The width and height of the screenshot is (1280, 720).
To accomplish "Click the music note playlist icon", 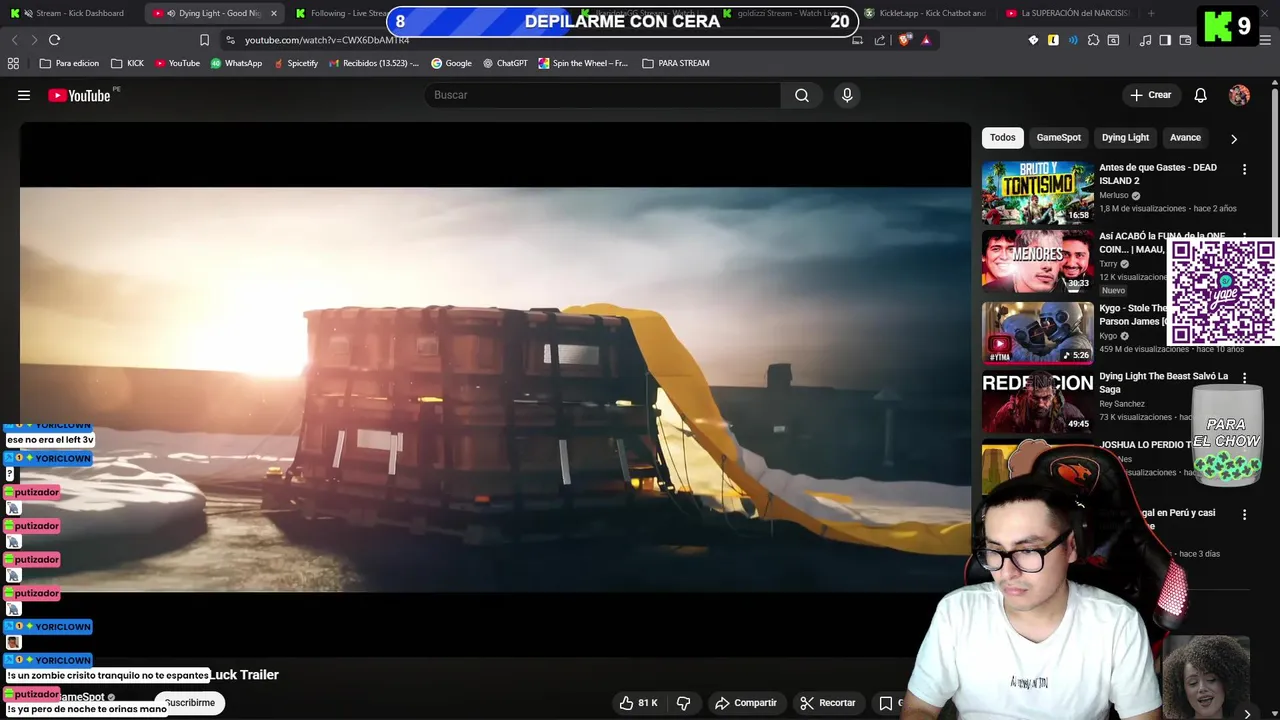I will click(x=1145, y=40).
